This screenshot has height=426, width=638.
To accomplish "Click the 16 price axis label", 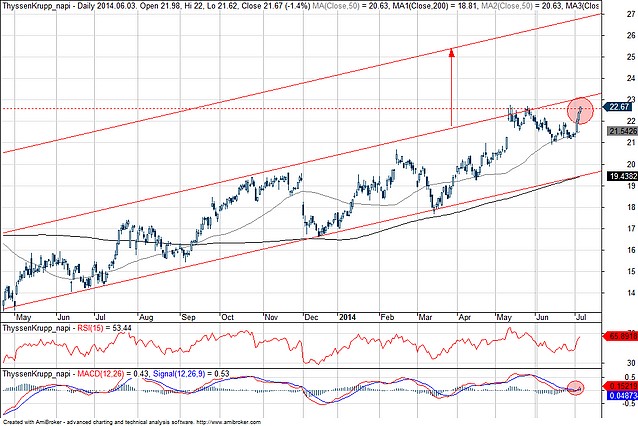I will point(631,250).
